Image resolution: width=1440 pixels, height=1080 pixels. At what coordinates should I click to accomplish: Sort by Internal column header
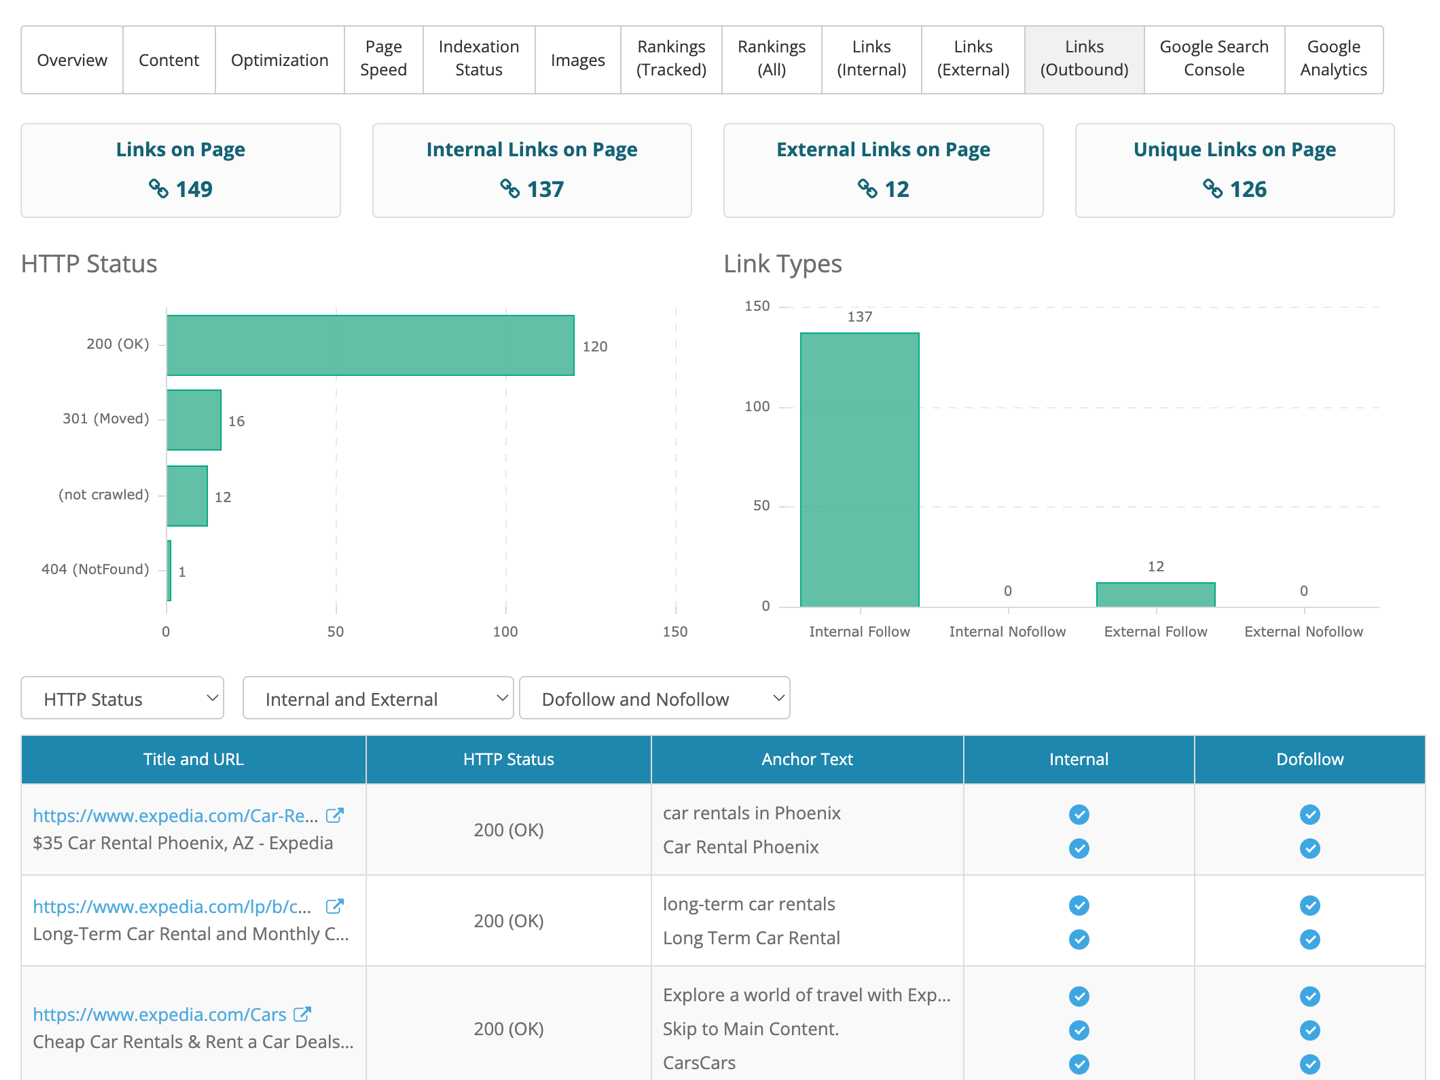coord(1079,759)
